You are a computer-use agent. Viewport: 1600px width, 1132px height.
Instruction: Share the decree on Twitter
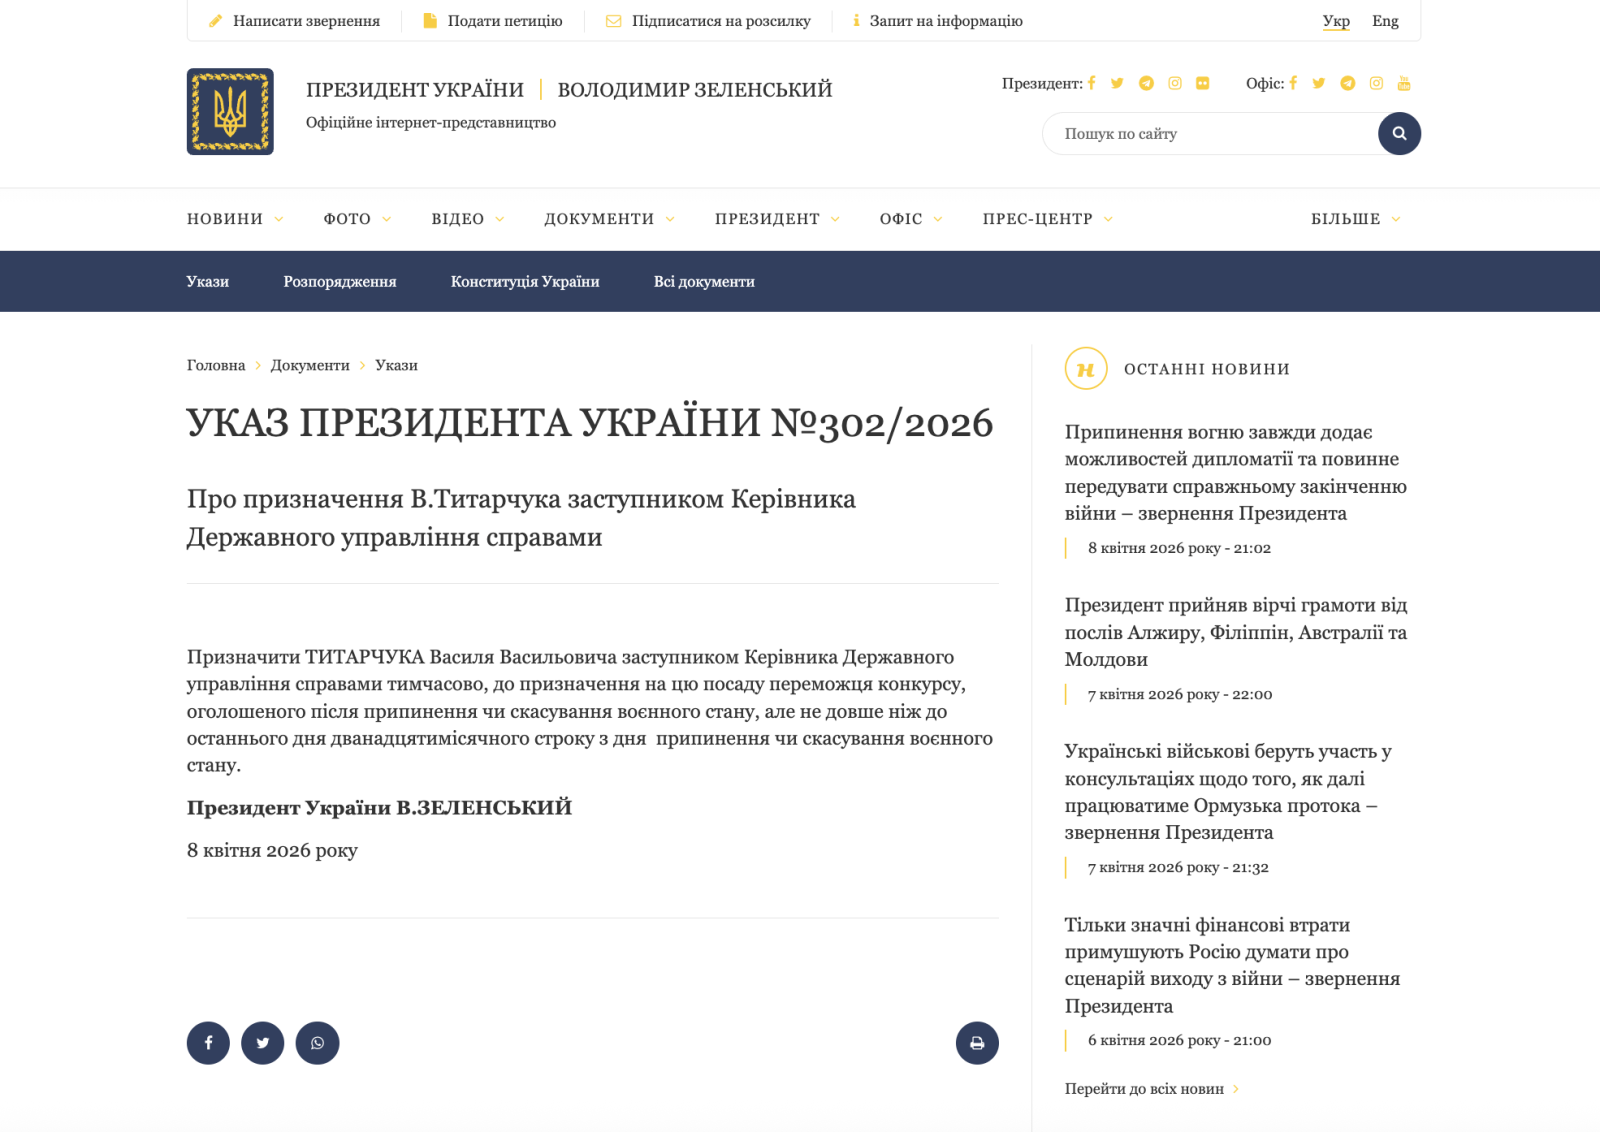[x=263, y=1043]
